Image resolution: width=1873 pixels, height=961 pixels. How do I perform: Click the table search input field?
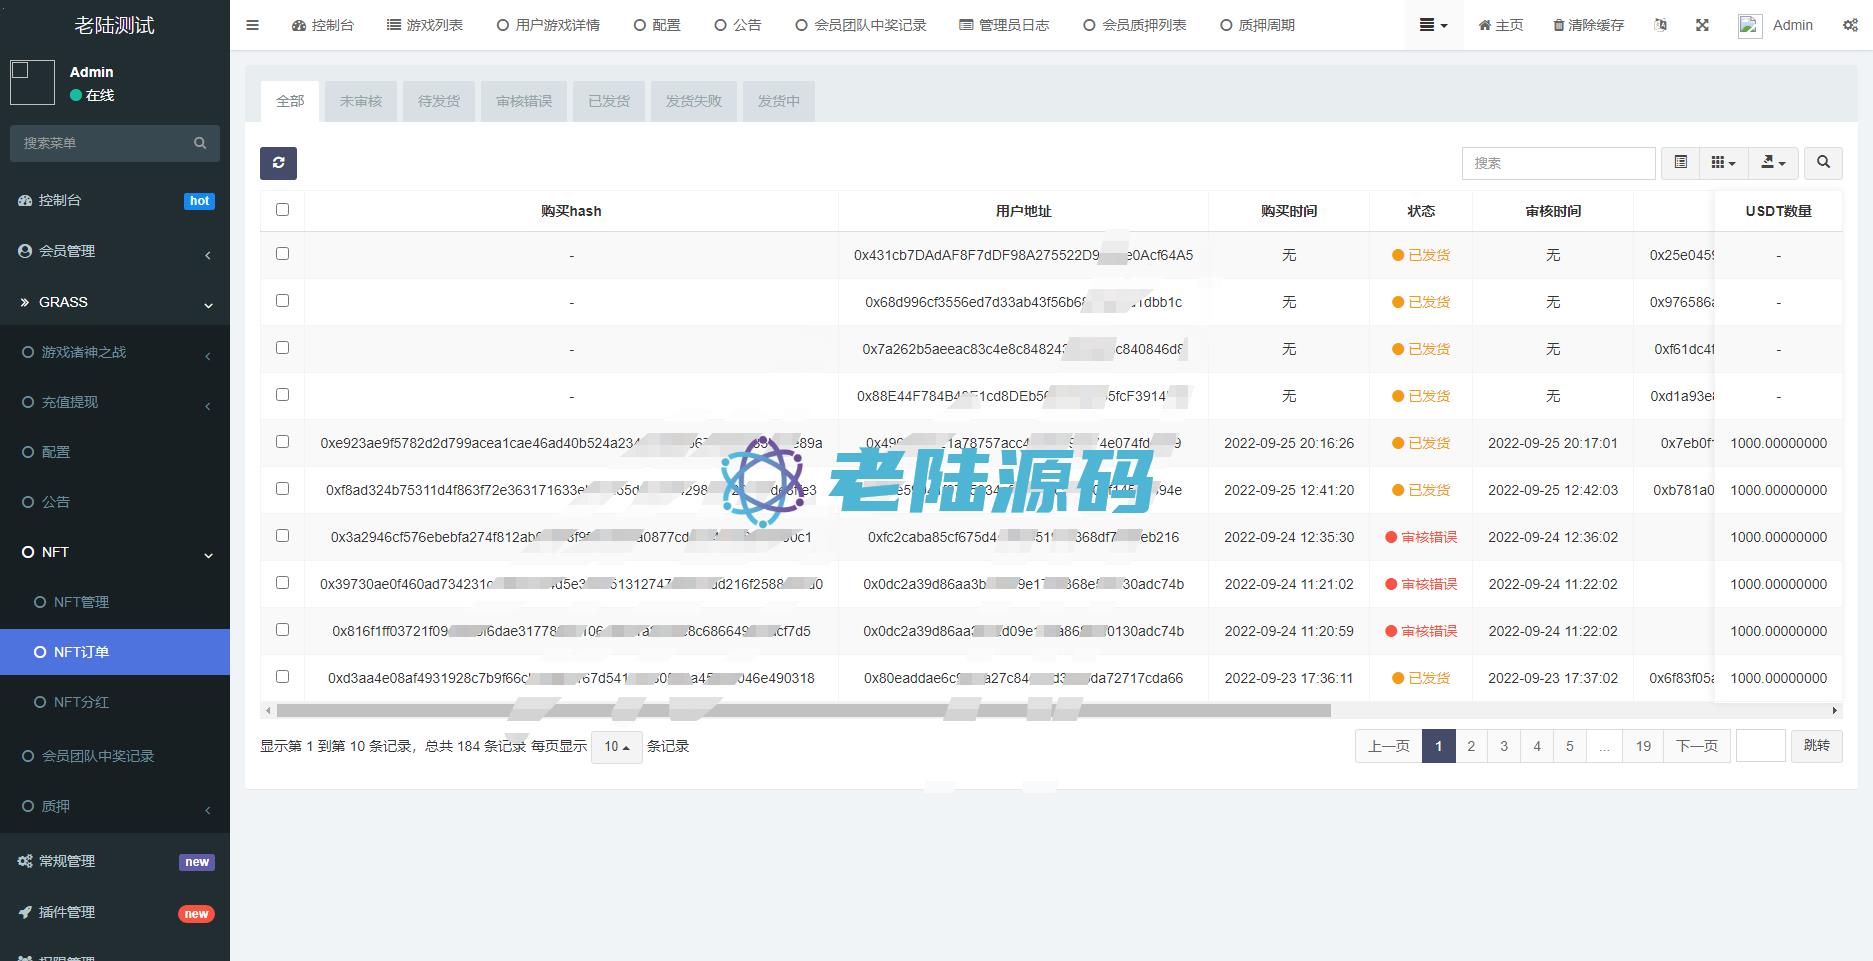(x=1558, y=163)
